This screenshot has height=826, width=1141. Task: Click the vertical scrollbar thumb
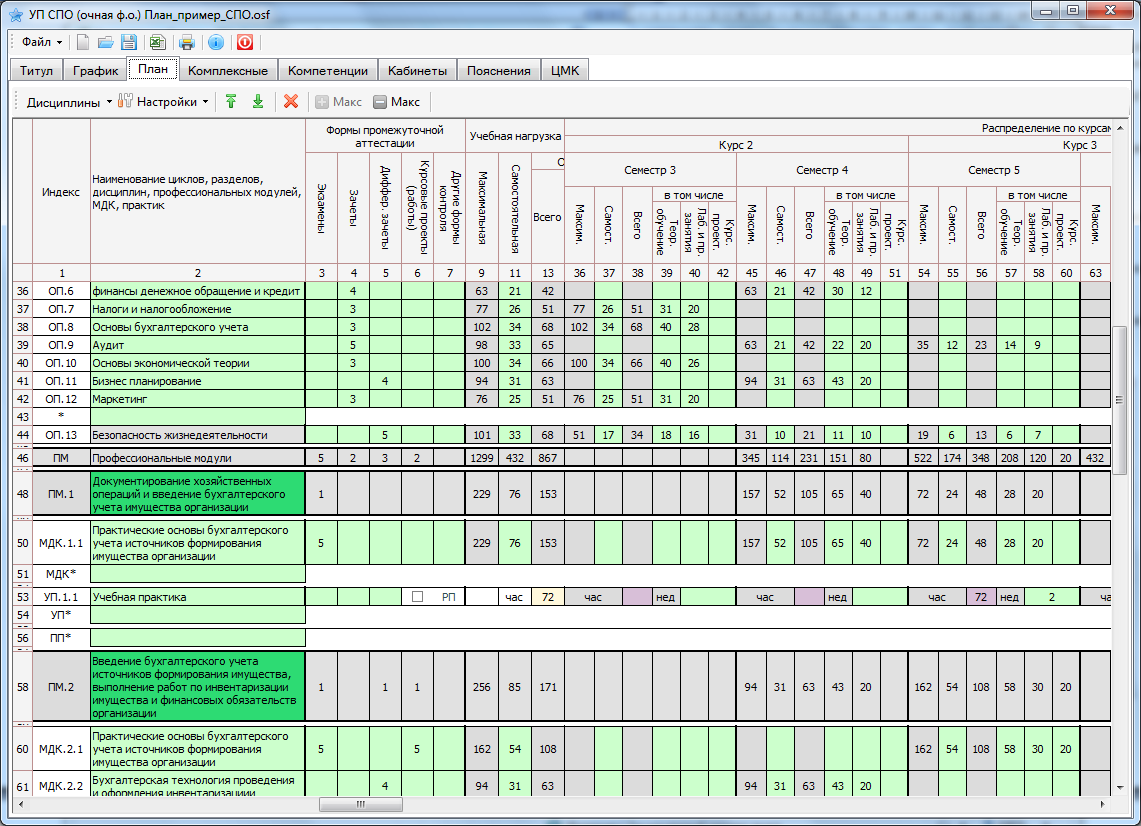(x=1119, y=400)
